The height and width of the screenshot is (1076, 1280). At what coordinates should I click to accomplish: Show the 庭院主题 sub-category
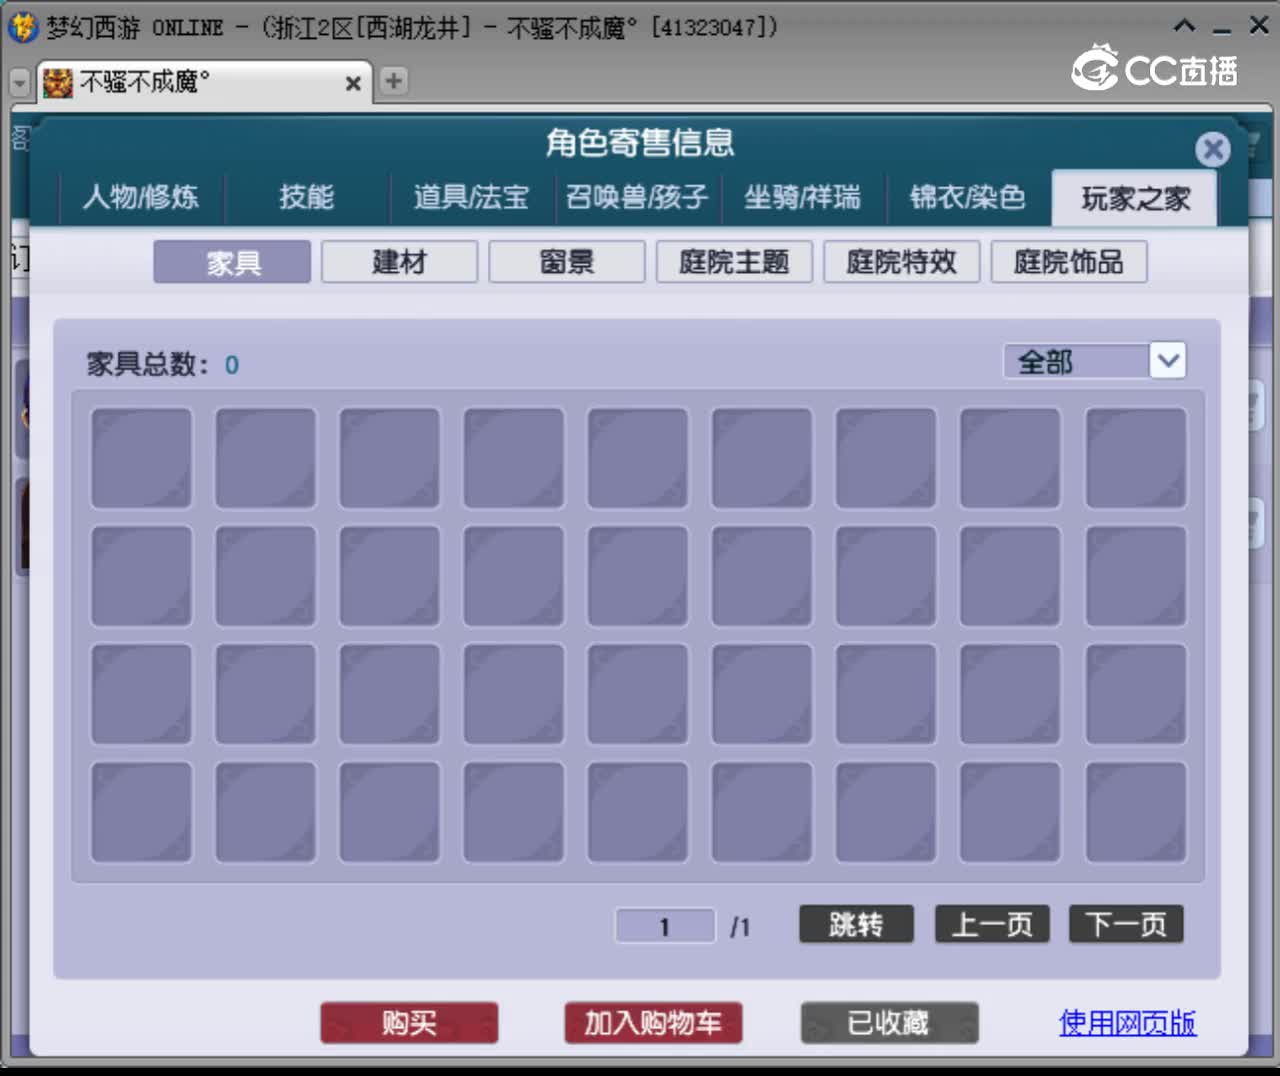pos(734,262)
